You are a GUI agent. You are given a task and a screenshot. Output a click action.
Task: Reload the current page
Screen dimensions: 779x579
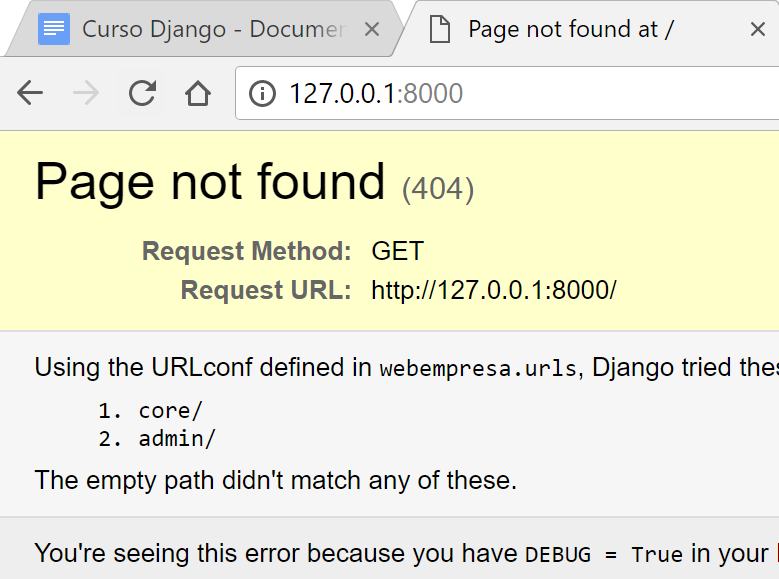(x=143, y=93)
